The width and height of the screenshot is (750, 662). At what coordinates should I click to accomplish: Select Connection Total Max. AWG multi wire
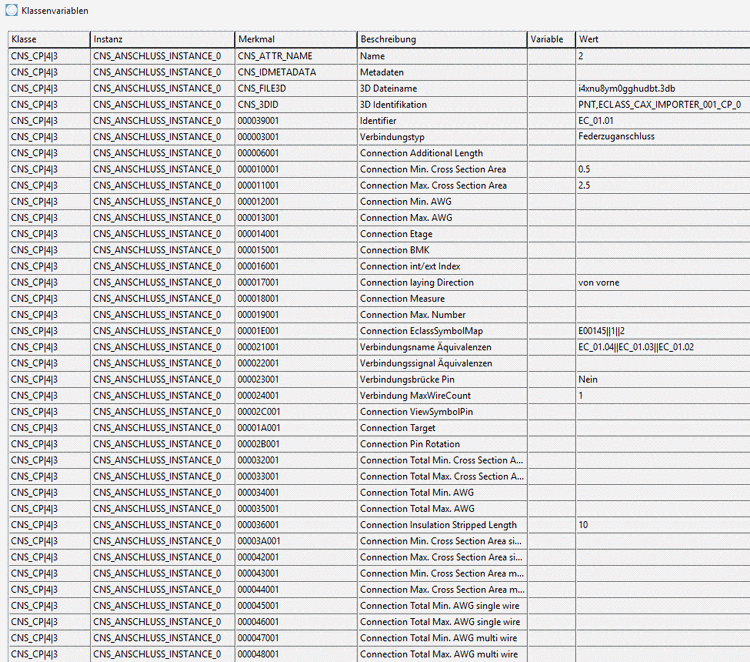click(x=442, y=654)
